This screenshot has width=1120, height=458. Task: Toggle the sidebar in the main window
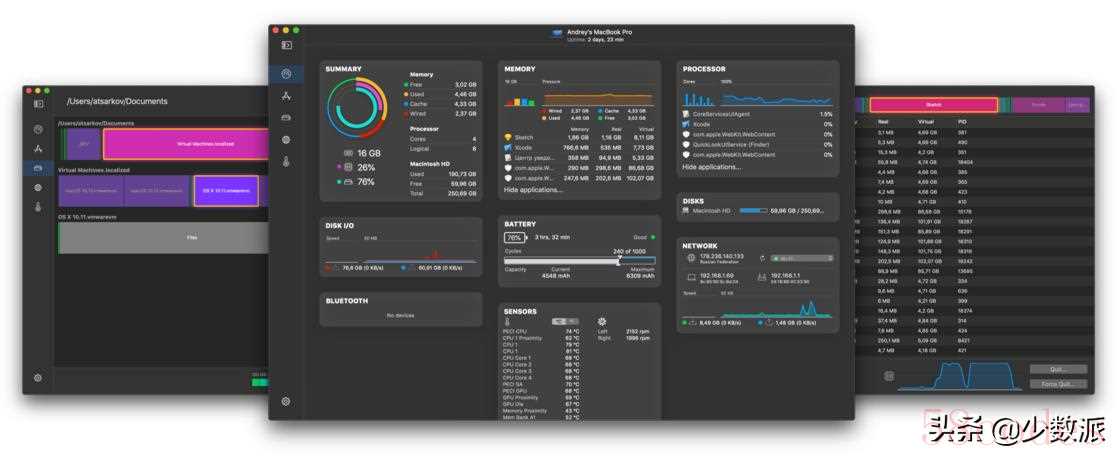point(287,45)
